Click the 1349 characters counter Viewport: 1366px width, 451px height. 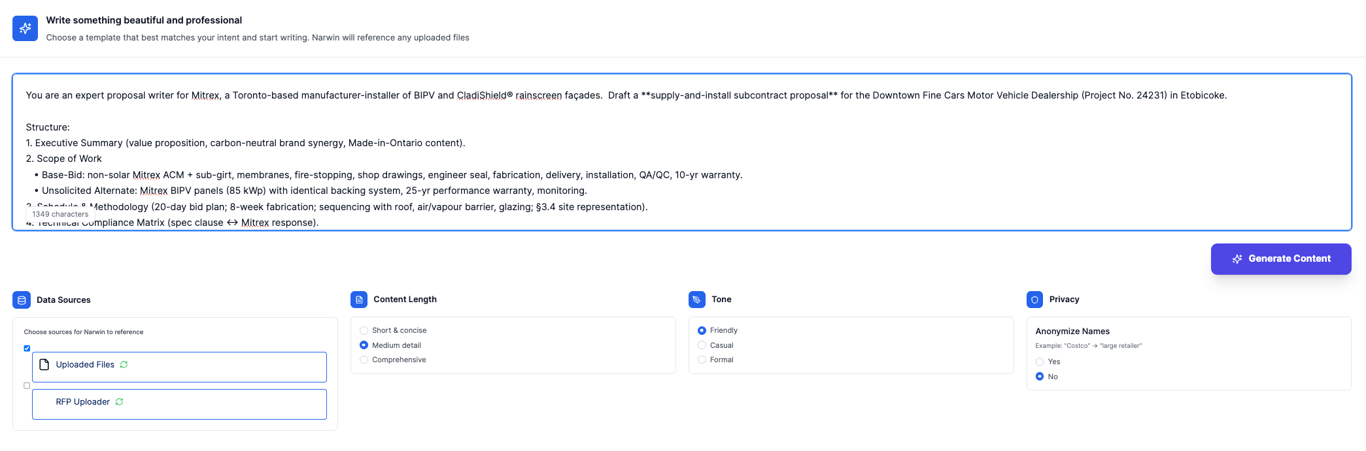click(x=60, y=214)
